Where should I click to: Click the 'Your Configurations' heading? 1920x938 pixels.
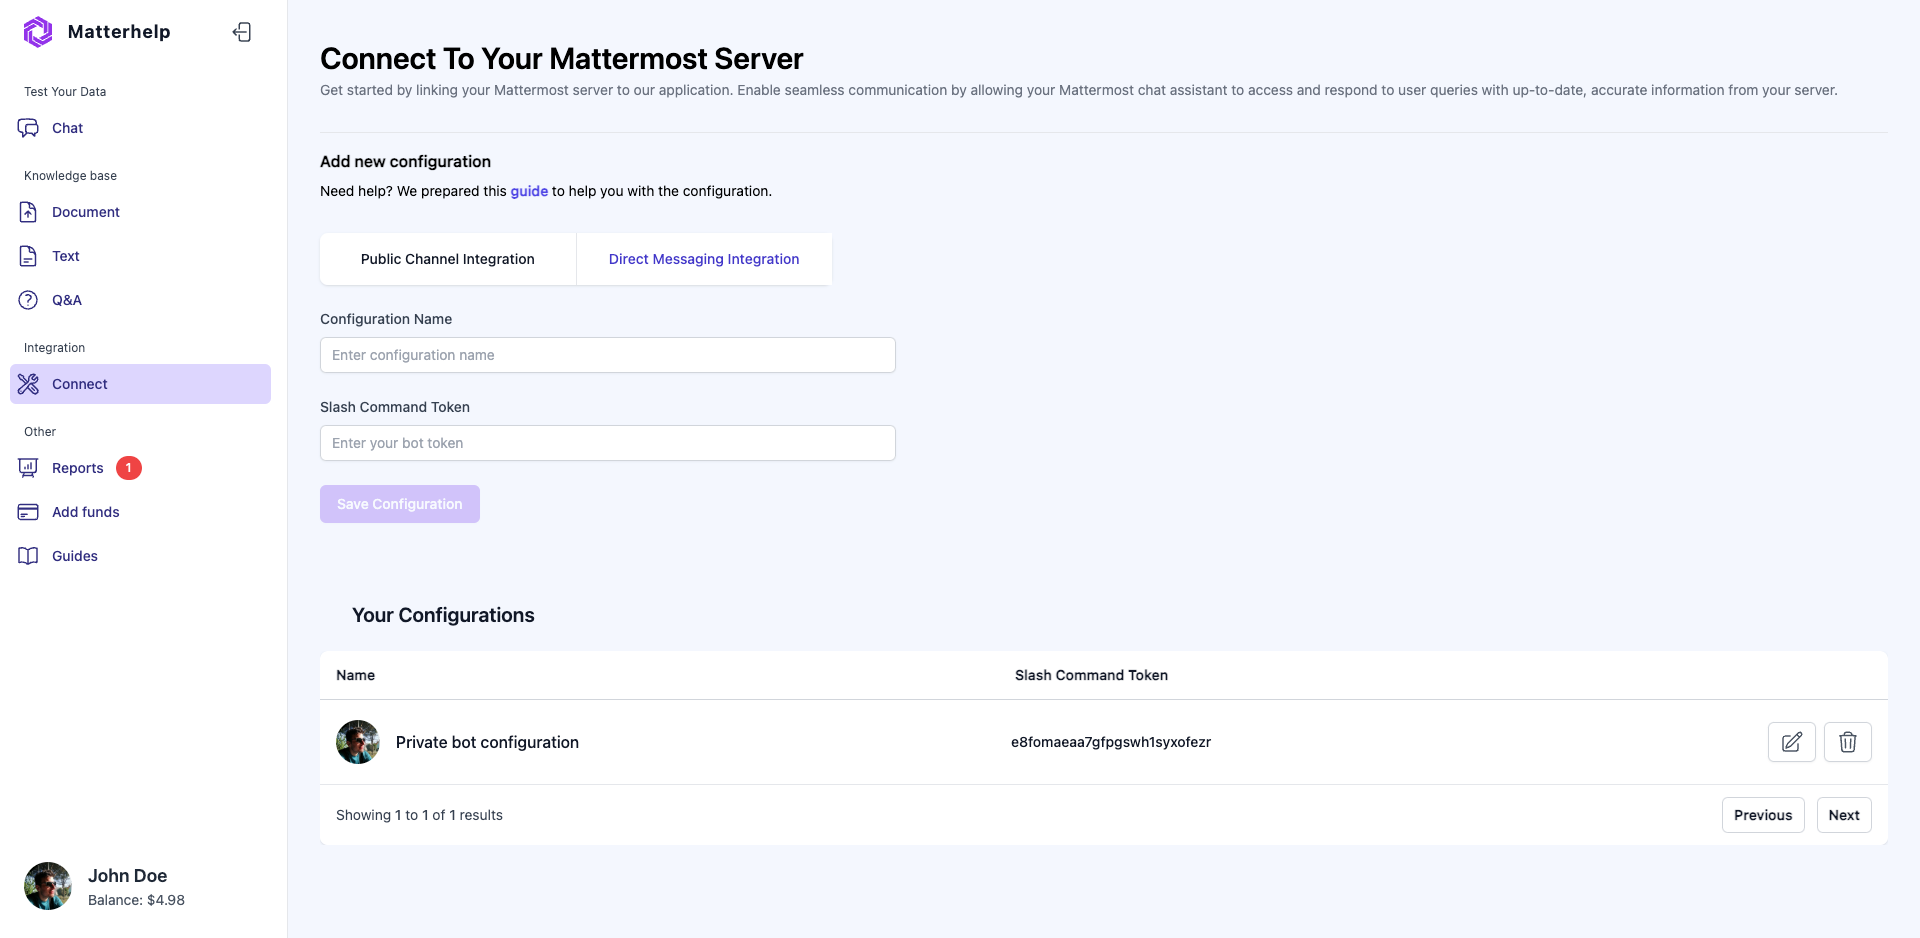pyautogui.click(x=443, y=615)
